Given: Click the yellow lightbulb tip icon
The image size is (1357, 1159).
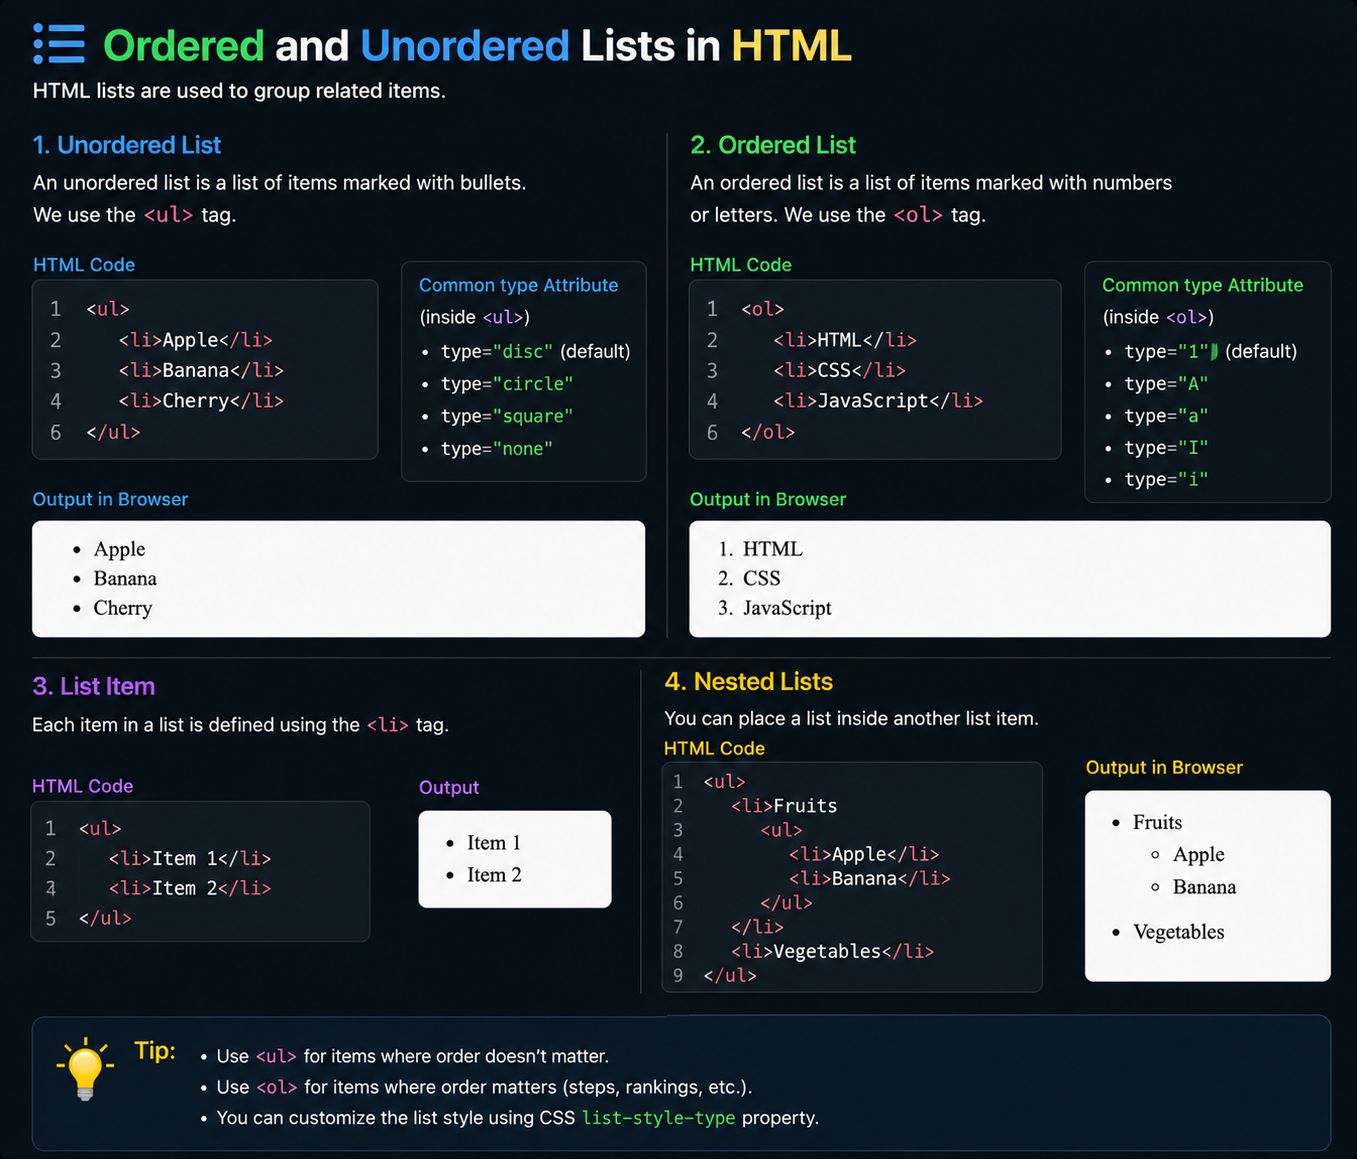Looking at the screenshot, I should 85,1069.
